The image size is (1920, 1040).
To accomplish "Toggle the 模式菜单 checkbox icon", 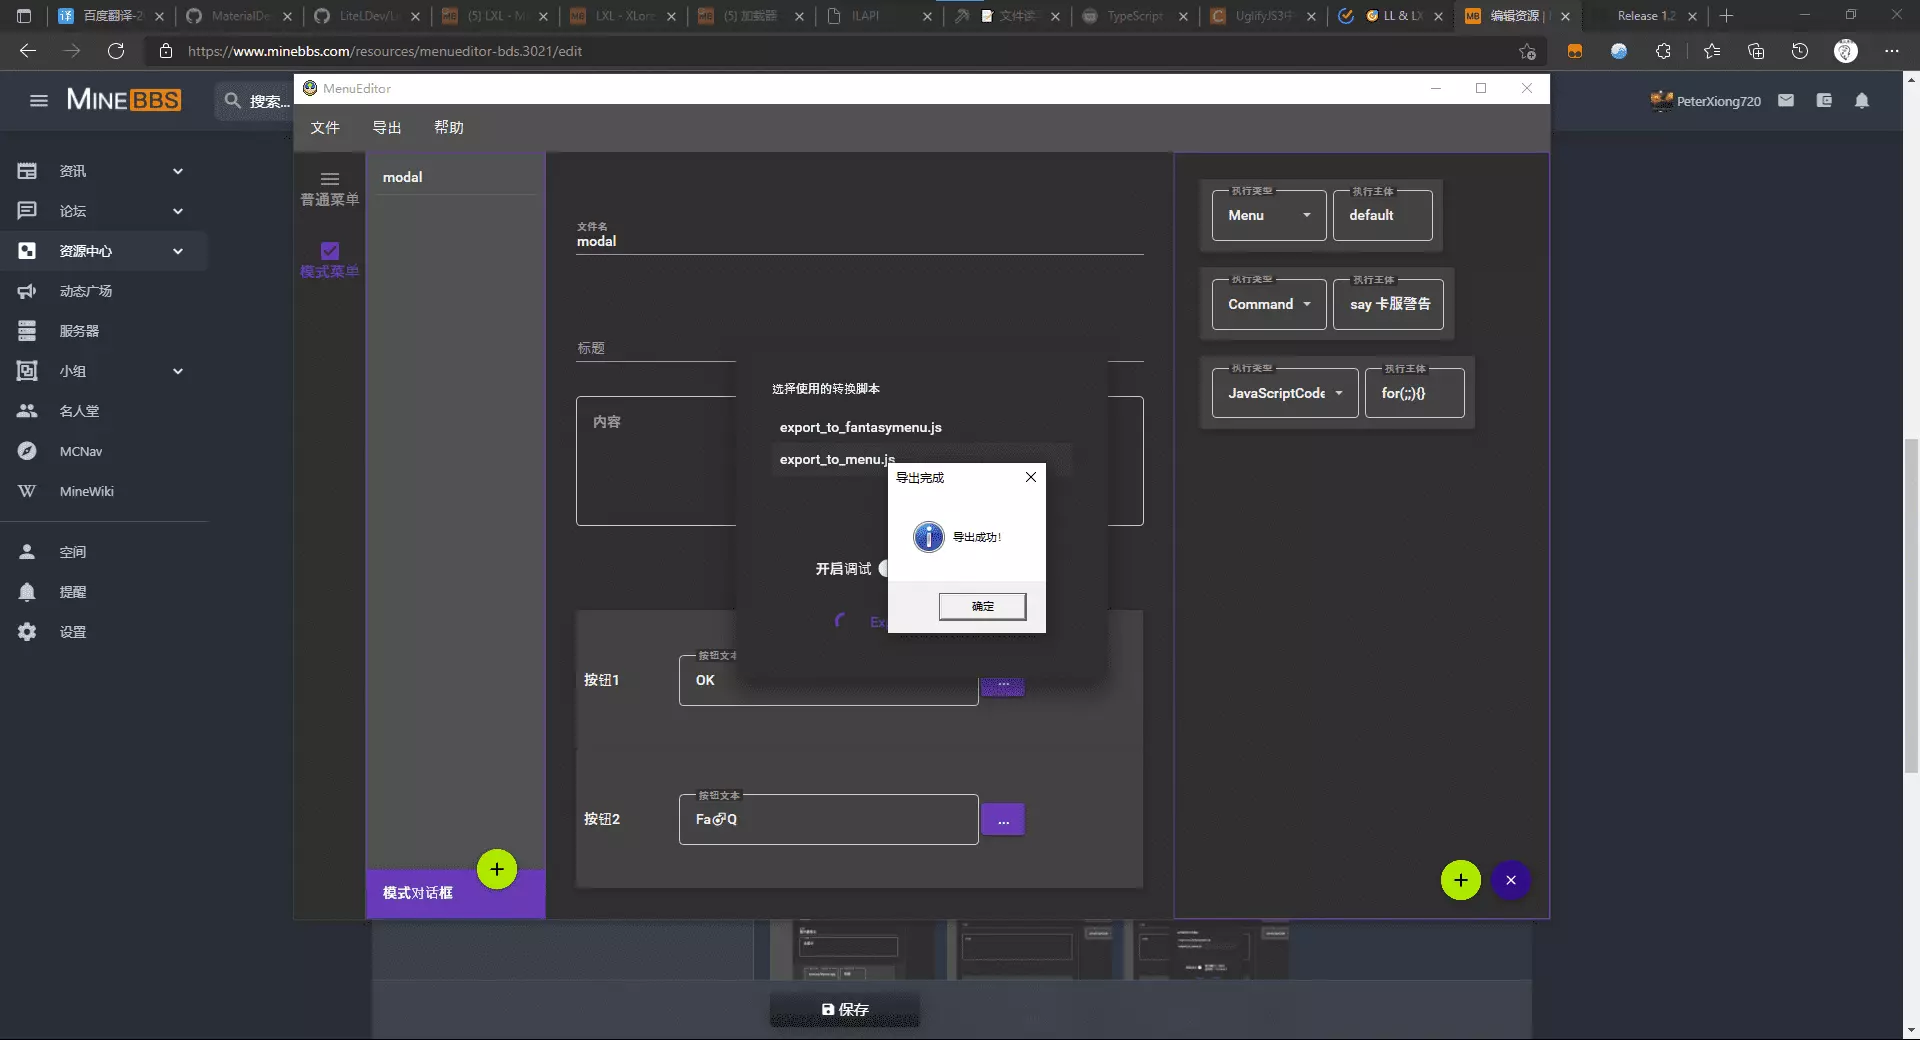I will coord(330,251).
